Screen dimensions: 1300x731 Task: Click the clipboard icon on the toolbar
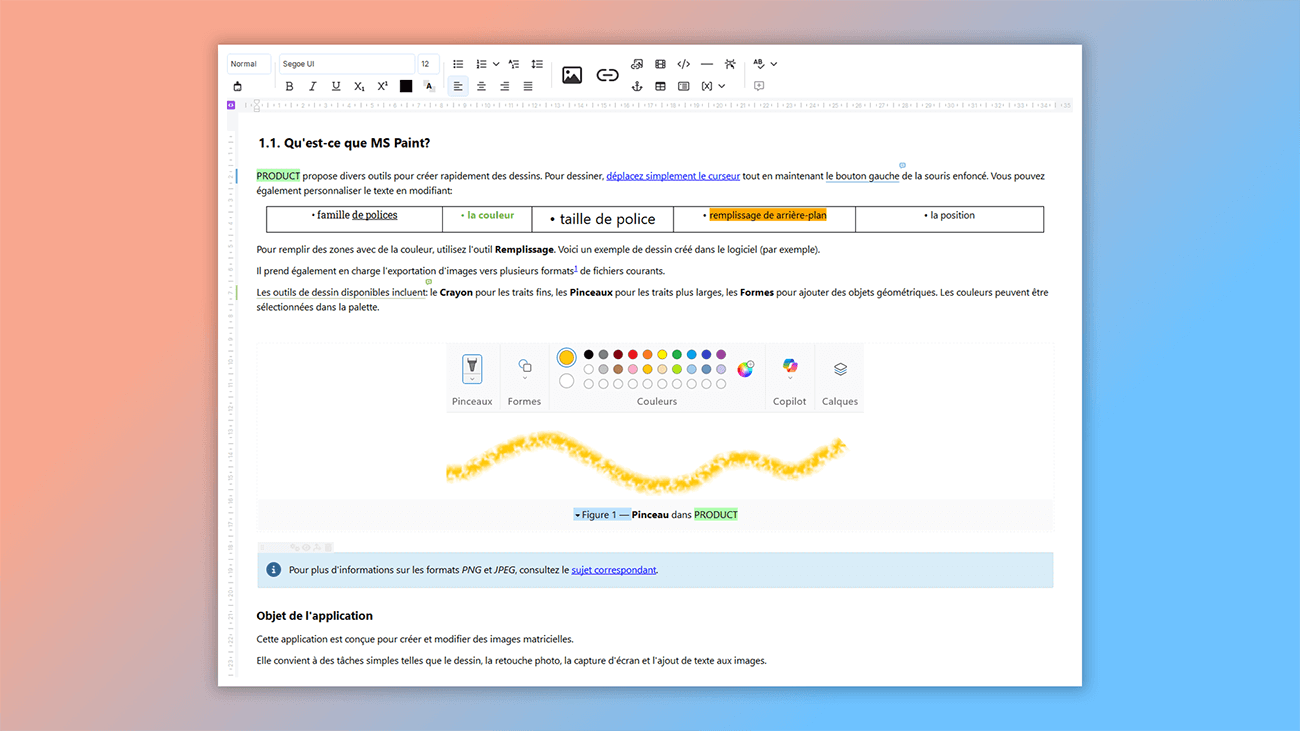237,86
